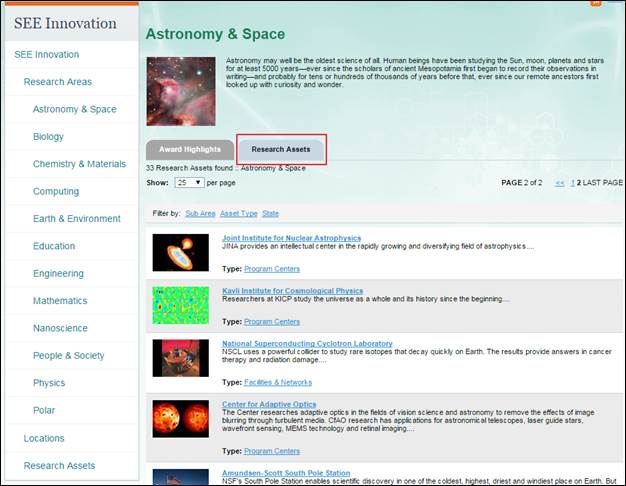Image resolution: width=626 pixels, height=486 pixels.
Task: Select Biology research area
Action: coord(48,137)
